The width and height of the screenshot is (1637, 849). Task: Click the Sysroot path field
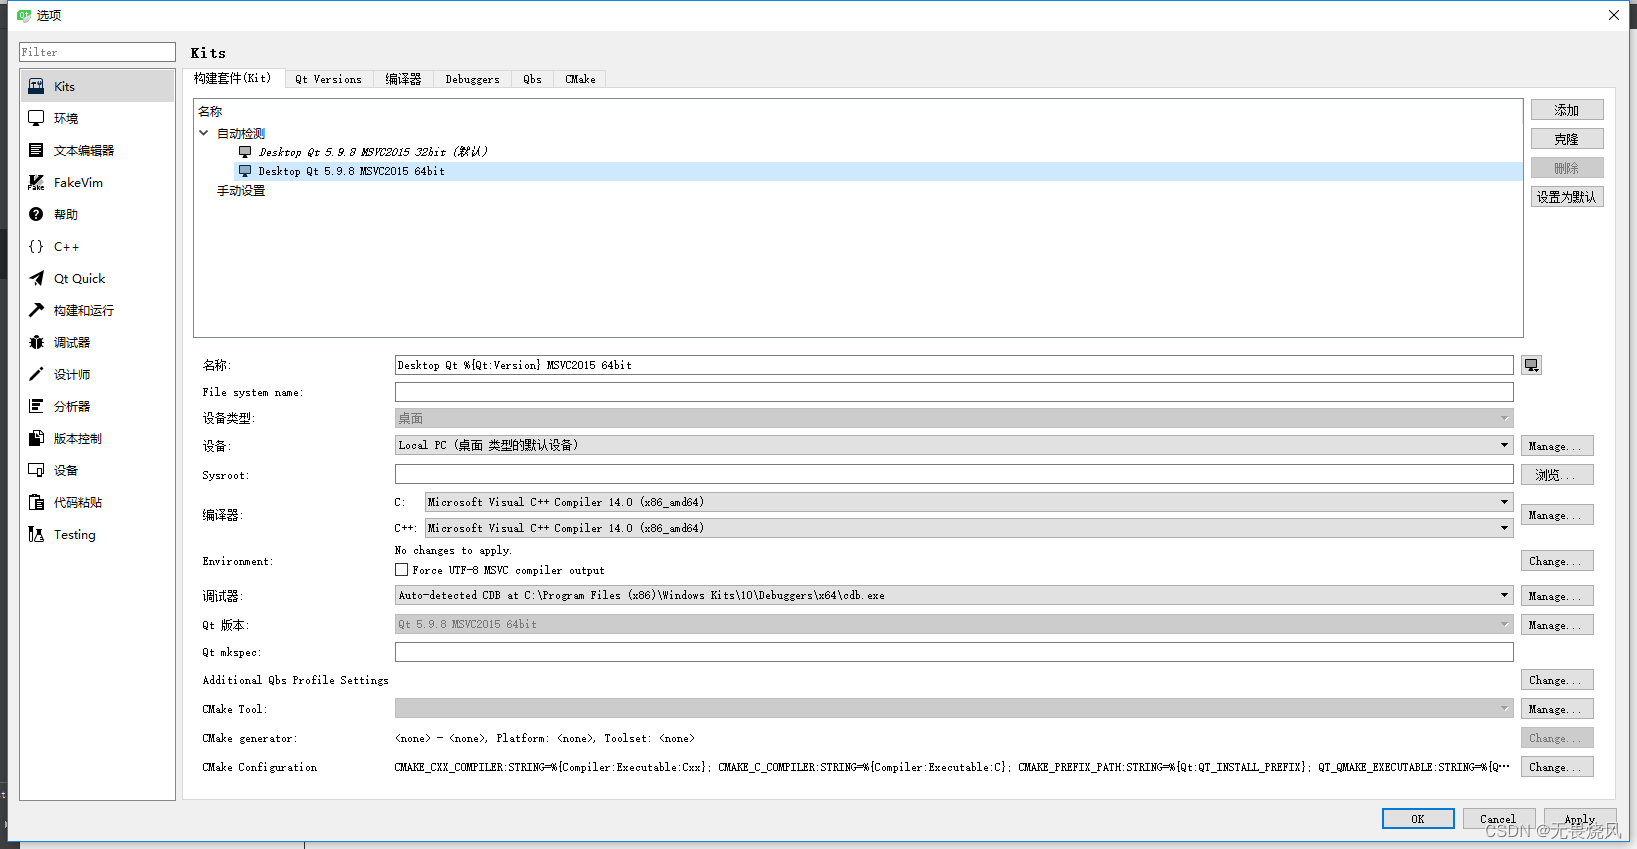point(954,474)
